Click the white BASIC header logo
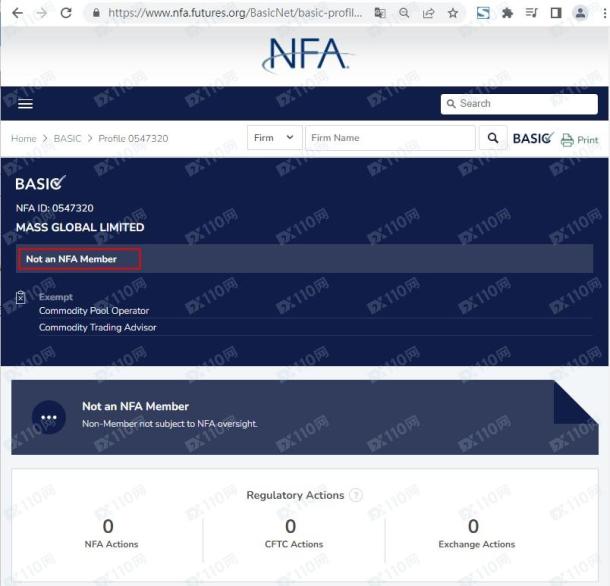 40,183
